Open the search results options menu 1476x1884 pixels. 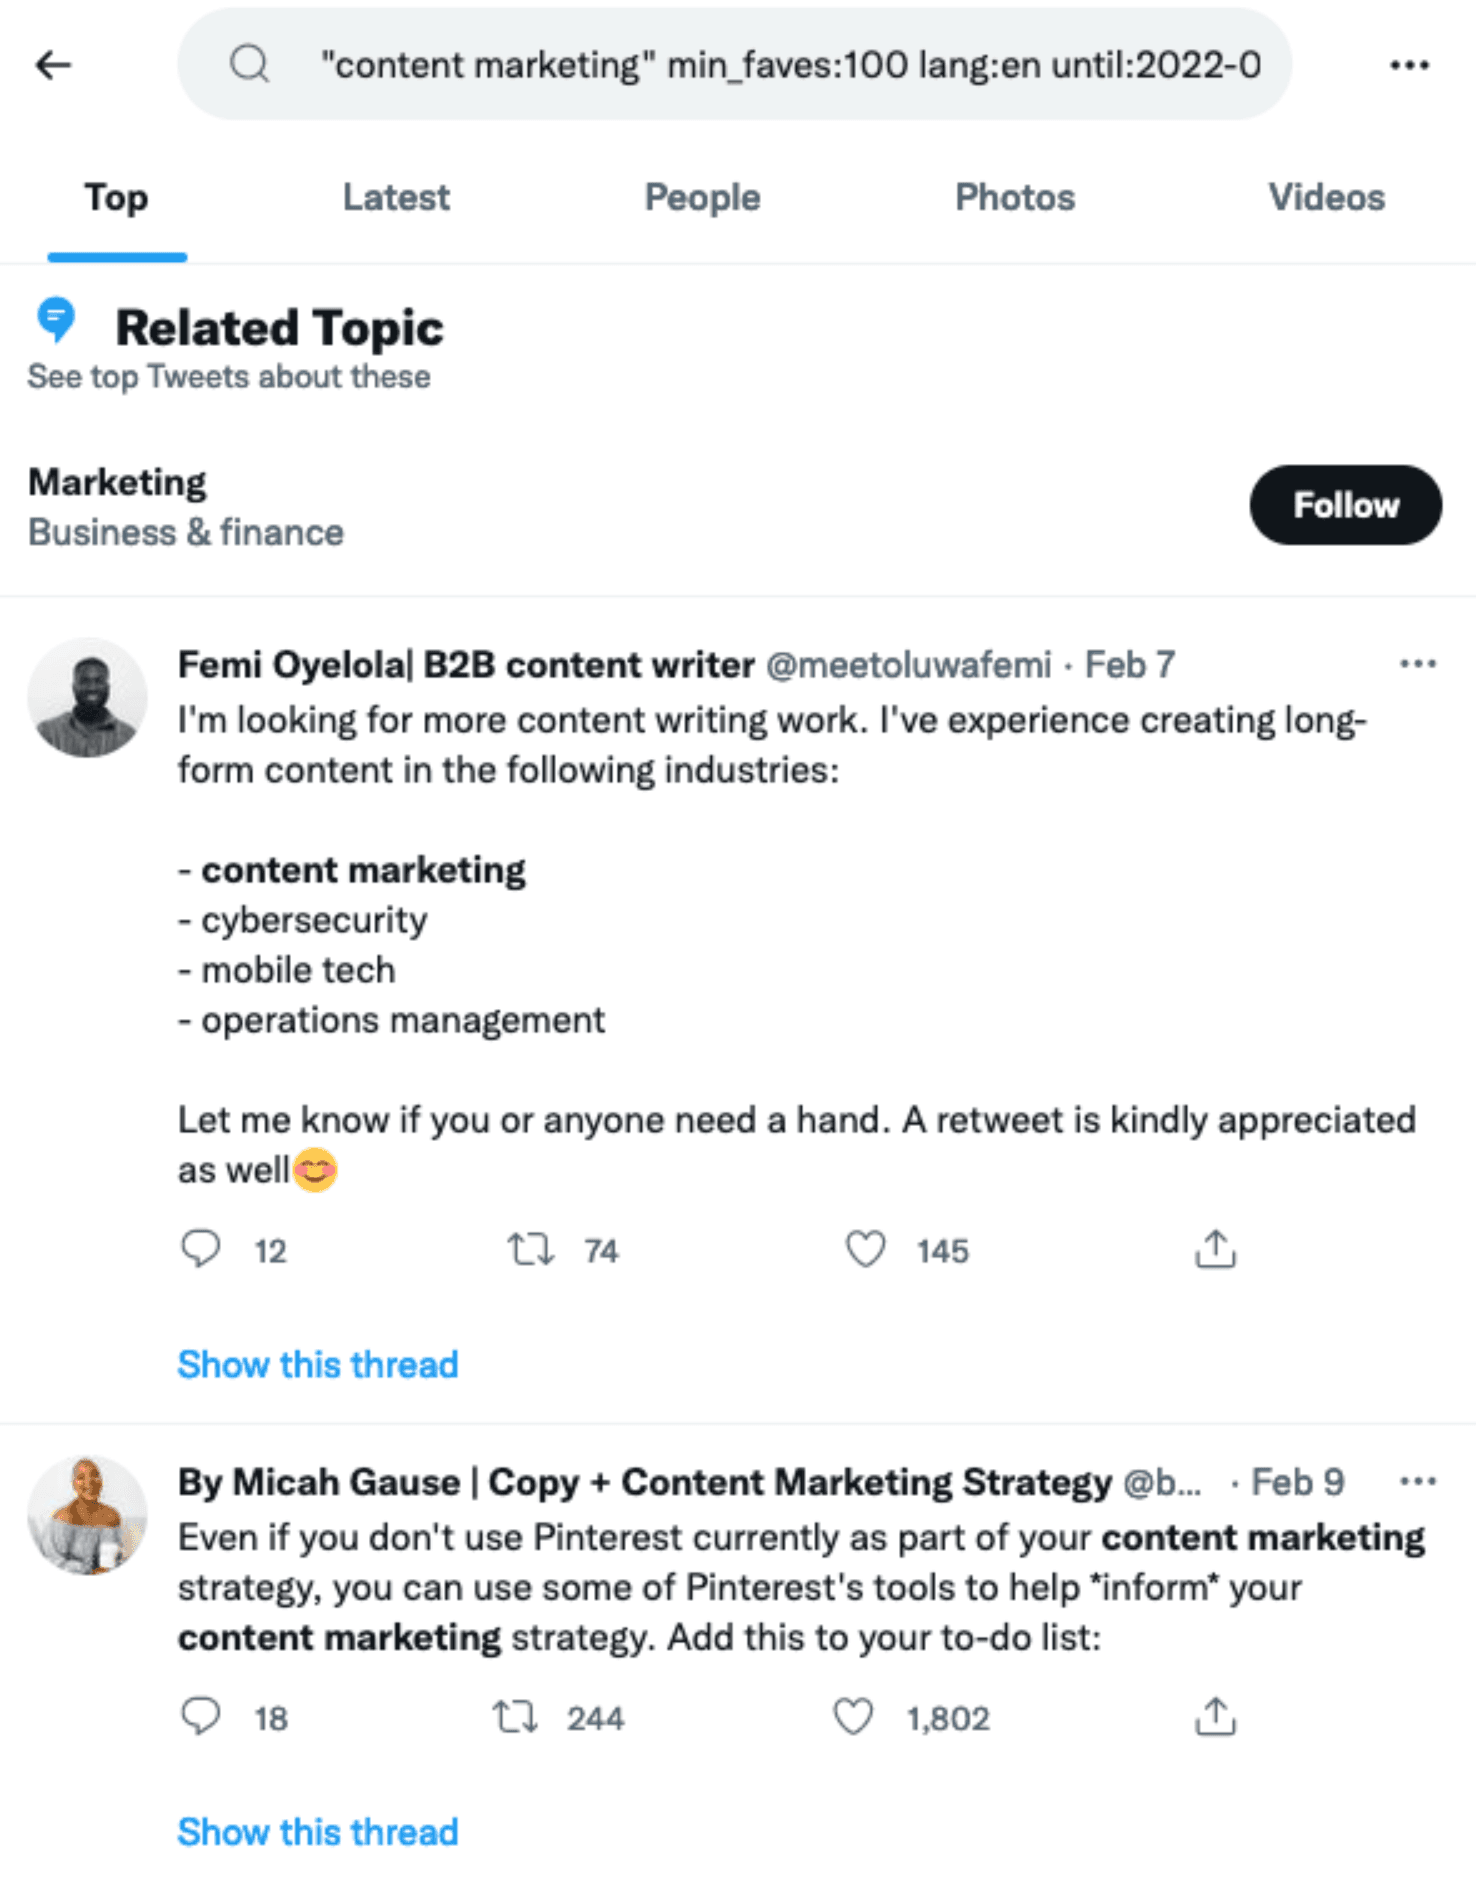click(x=1410, y=64)
